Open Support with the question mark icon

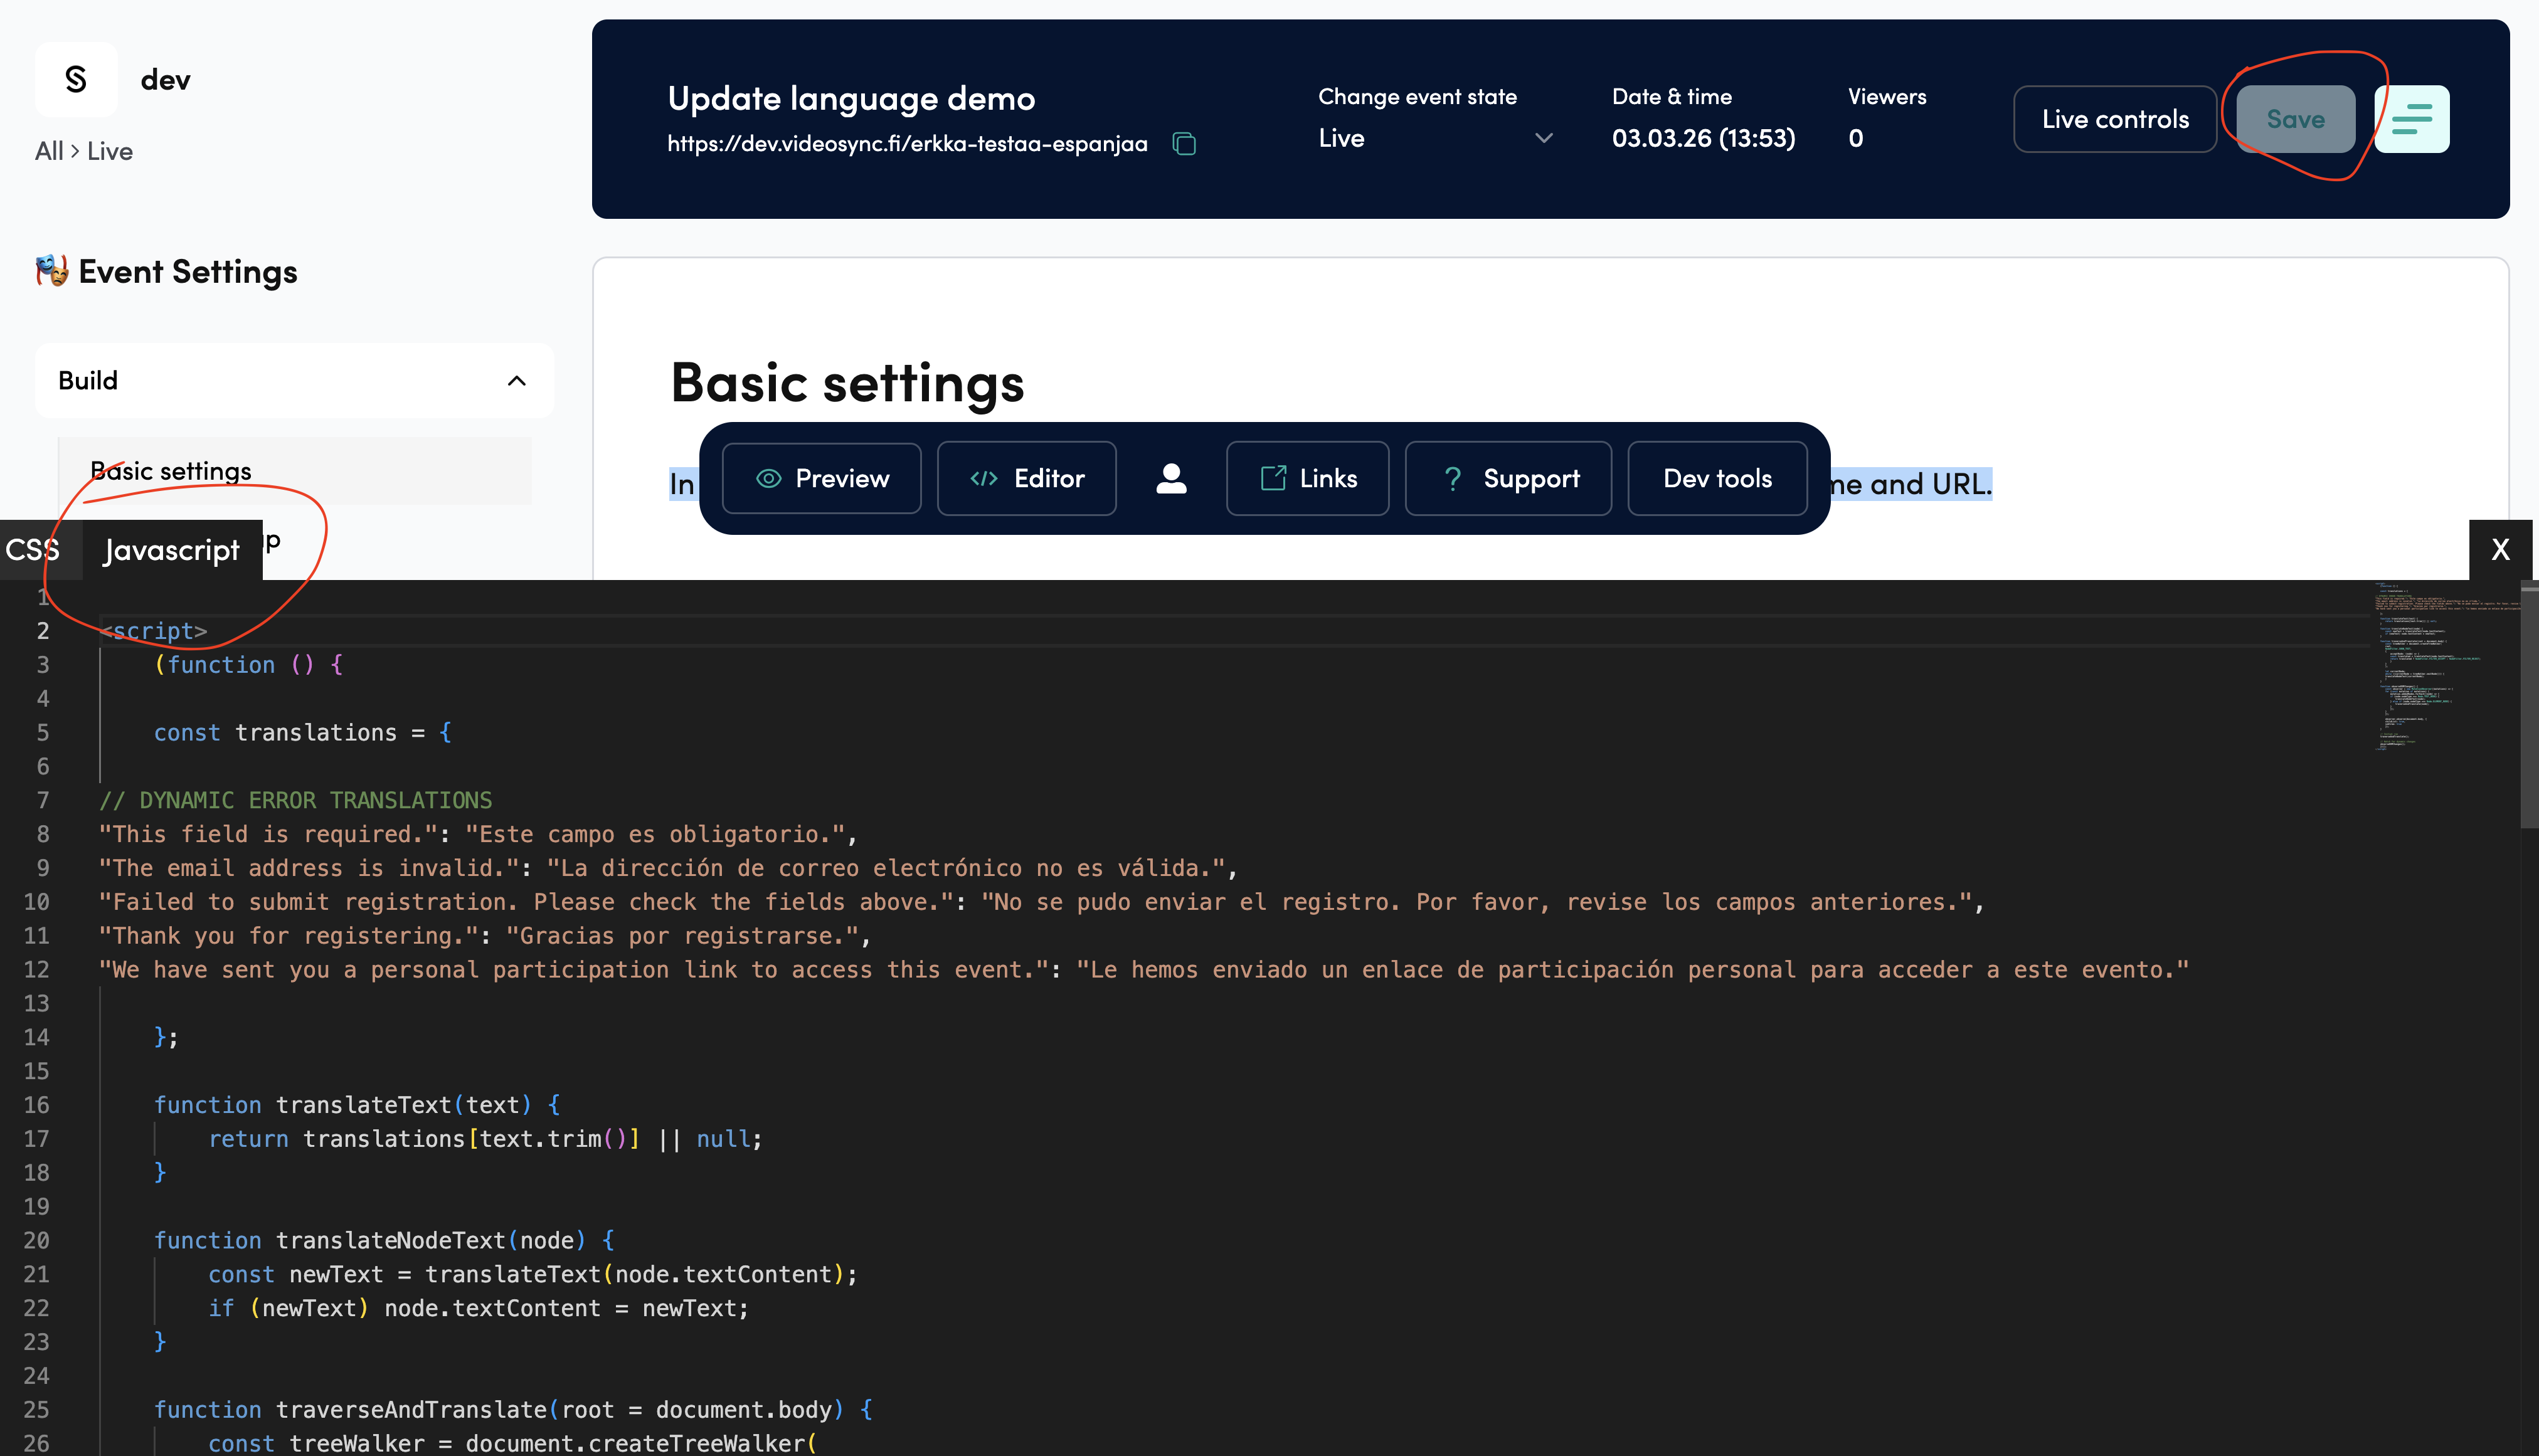click(x=1508, y=478)
